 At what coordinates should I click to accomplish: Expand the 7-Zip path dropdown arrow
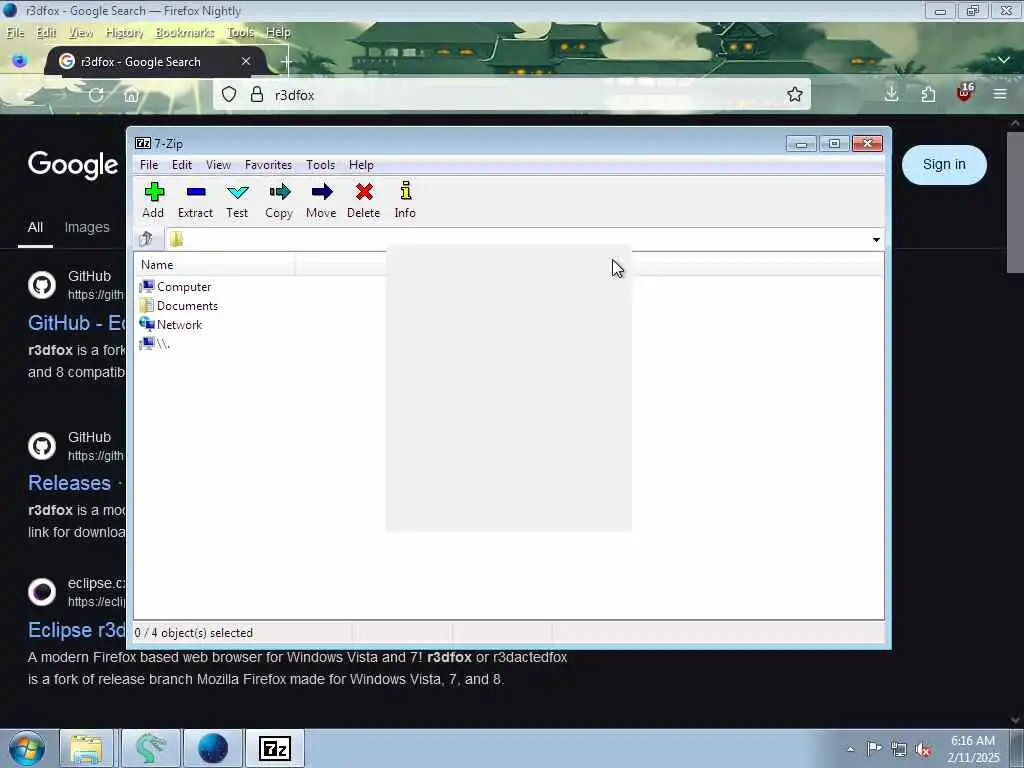tap(876, 240)
